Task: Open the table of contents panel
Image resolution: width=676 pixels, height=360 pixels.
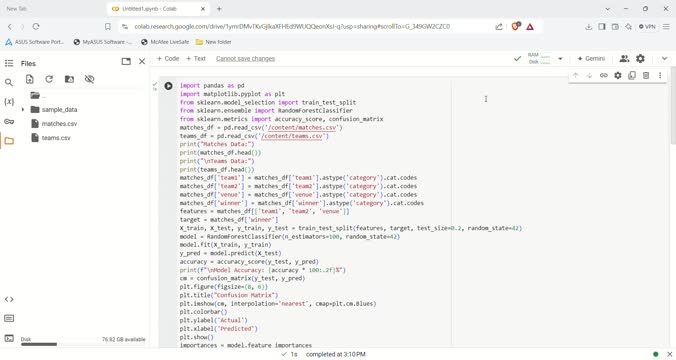Action: point(9,63)
